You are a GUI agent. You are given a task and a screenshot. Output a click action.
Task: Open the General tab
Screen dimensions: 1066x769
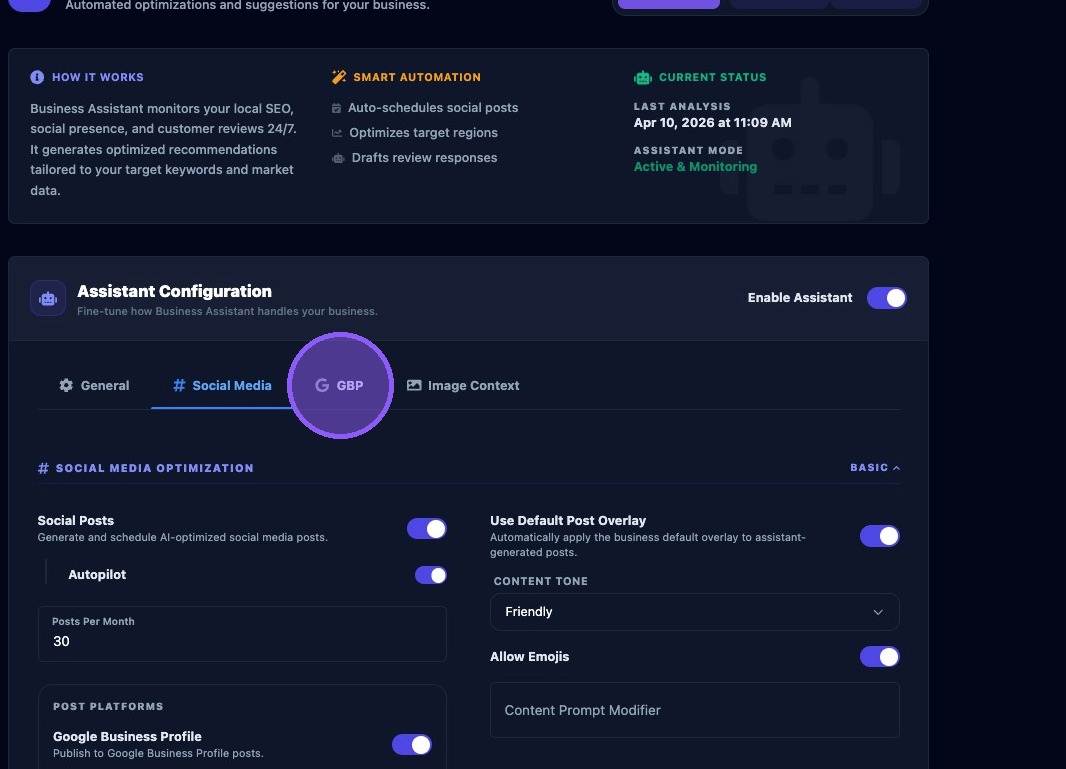coord(94,386)
